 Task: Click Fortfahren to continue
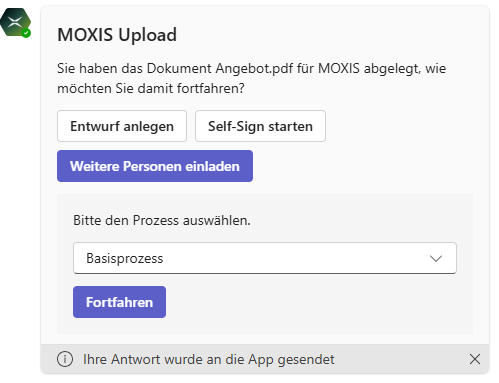(x=119, y=302)
